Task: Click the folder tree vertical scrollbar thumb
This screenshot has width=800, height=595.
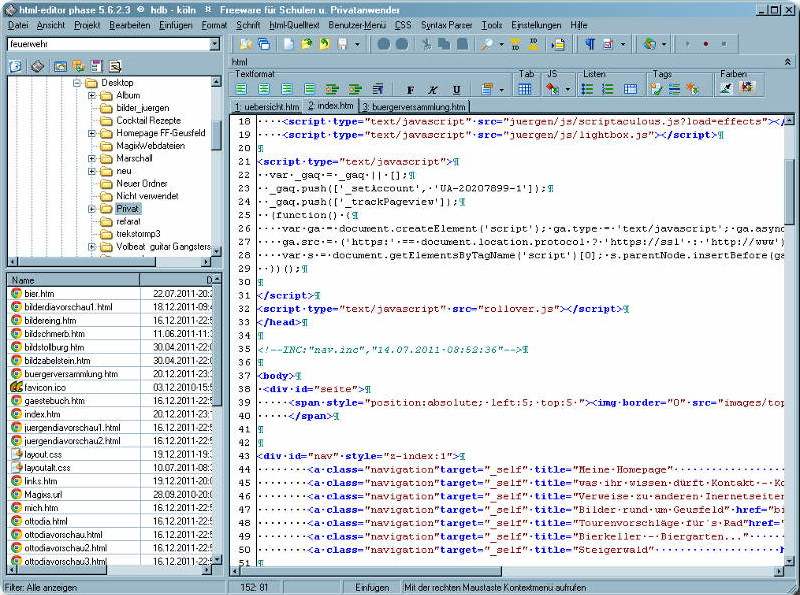Action: pyautogui.click(x=216, y=135)
